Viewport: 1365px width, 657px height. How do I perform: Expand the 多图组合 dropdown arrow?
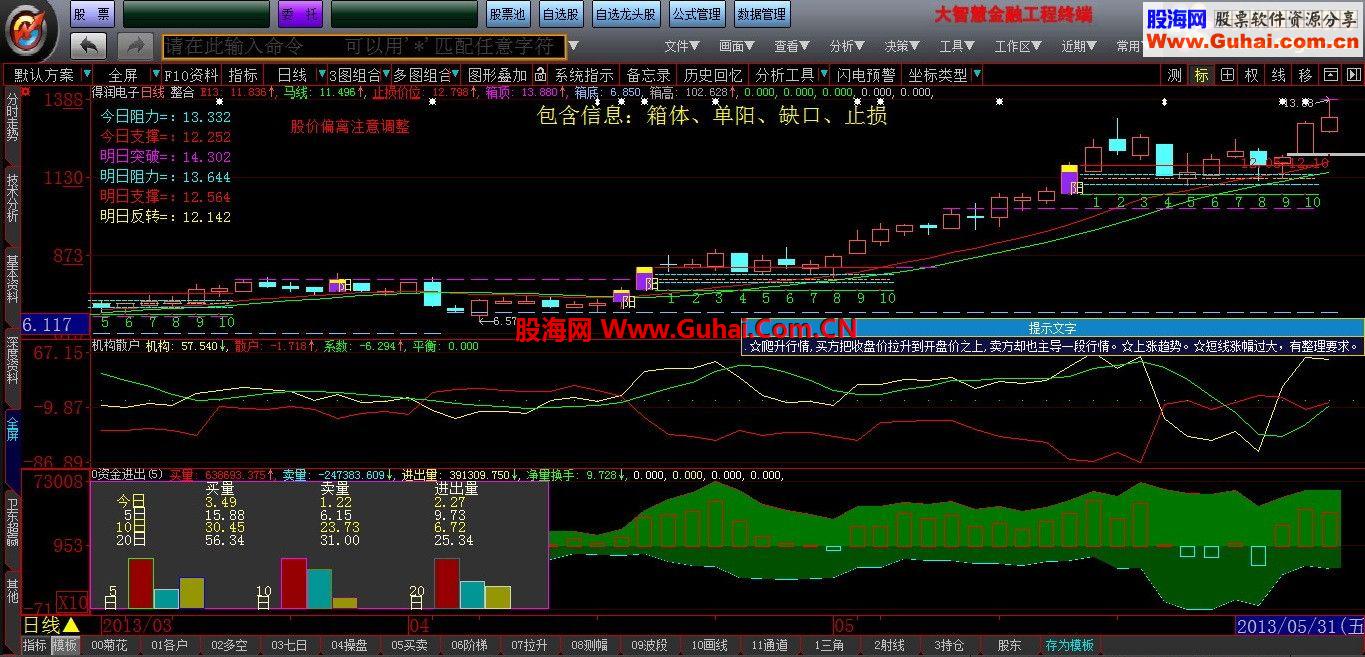click(x=456, y=75)
